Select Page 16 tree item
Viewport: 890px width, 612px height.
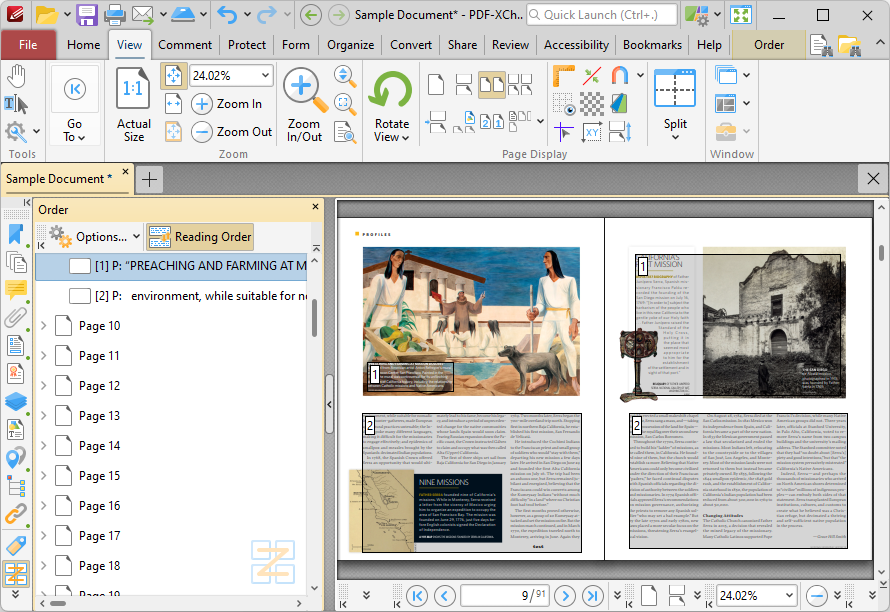(x=99, y=506)
